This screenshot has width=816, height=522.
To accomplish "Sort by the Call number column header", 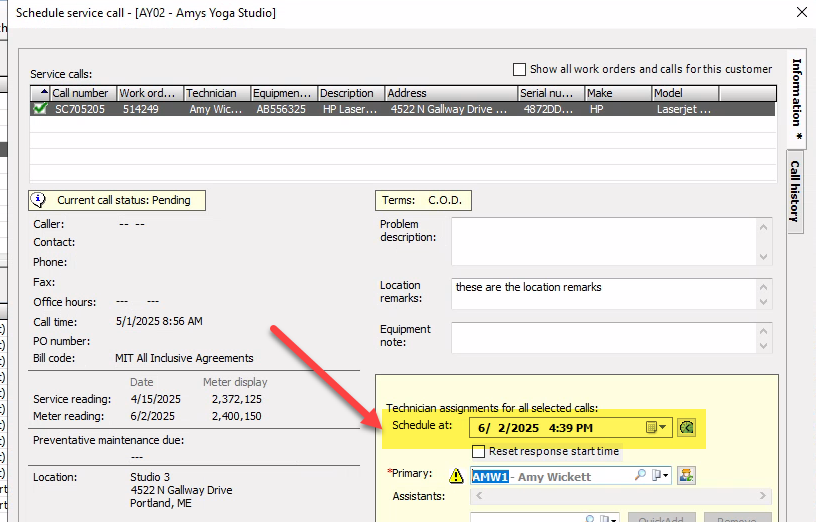I will pyautogui.click(x=83, y=93).
